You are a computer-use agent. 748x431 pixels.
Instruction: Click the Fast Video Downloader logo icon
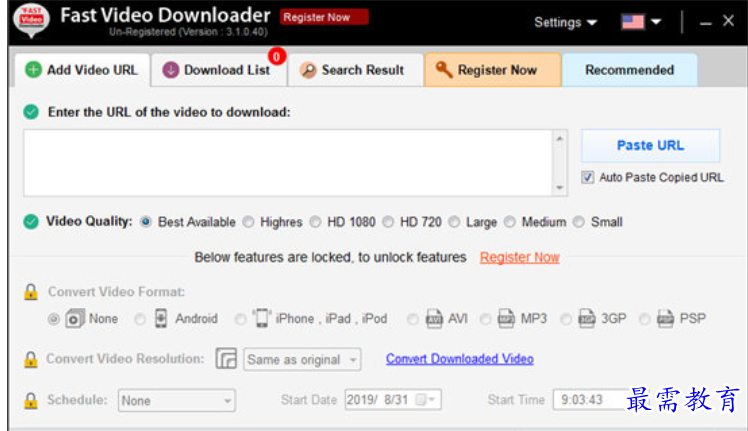(x=31, y=21)
